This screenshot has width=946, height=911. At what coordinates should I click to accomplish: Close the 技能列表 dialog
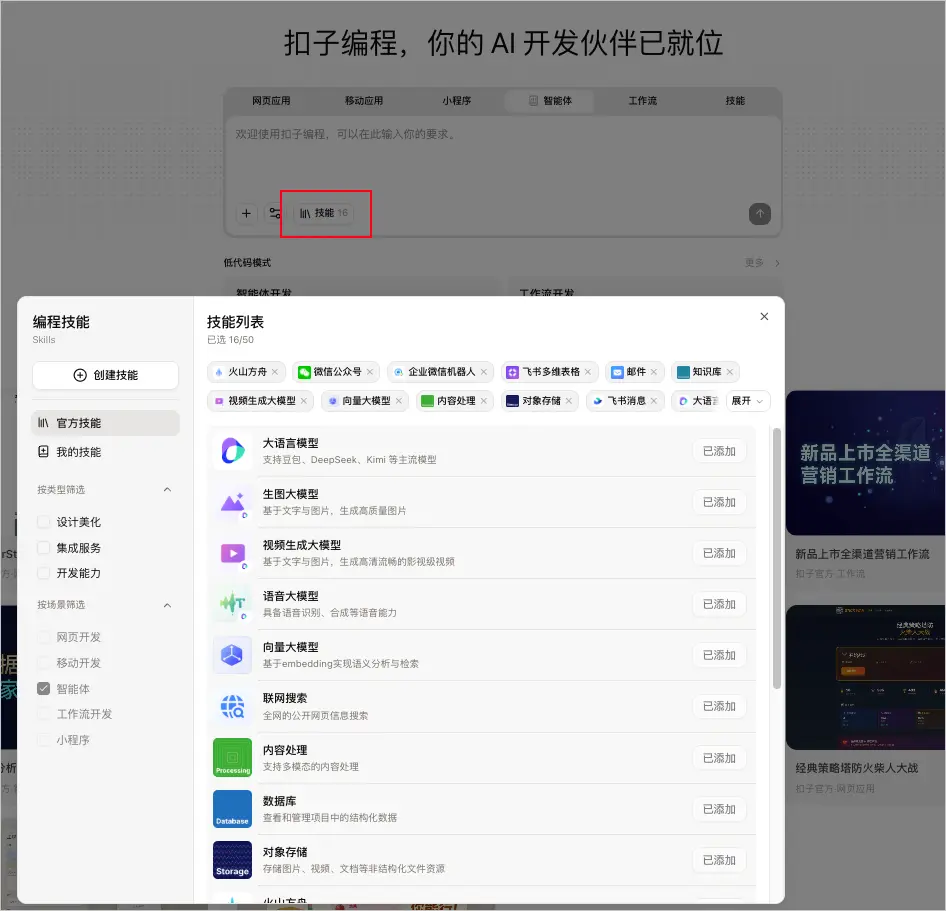(x=764, y=316)
